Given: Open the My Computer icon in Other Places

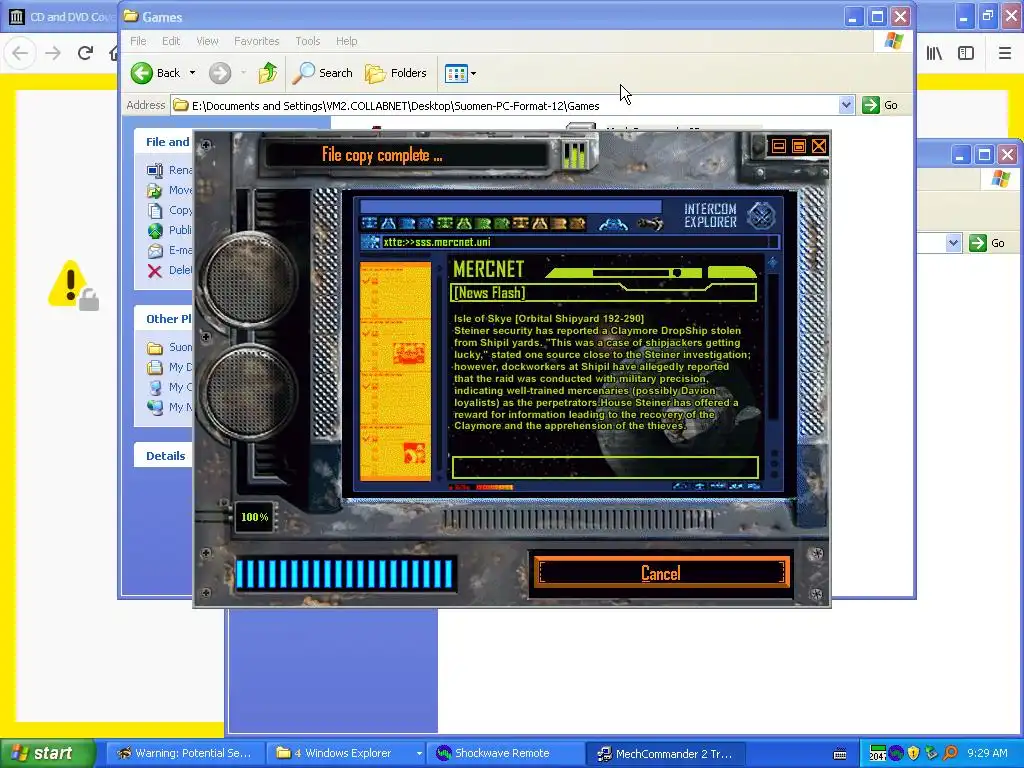Looking at the screenshot, I should 155,387.
